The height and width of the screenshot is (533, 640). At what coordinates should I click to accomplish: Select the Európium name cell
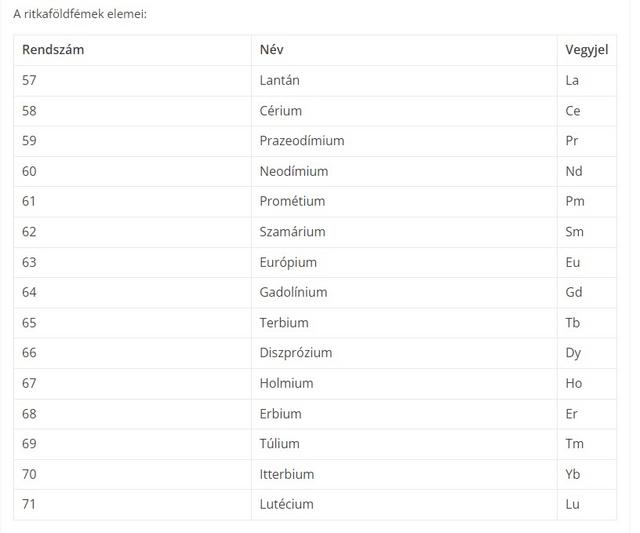[x=288, y=262]
